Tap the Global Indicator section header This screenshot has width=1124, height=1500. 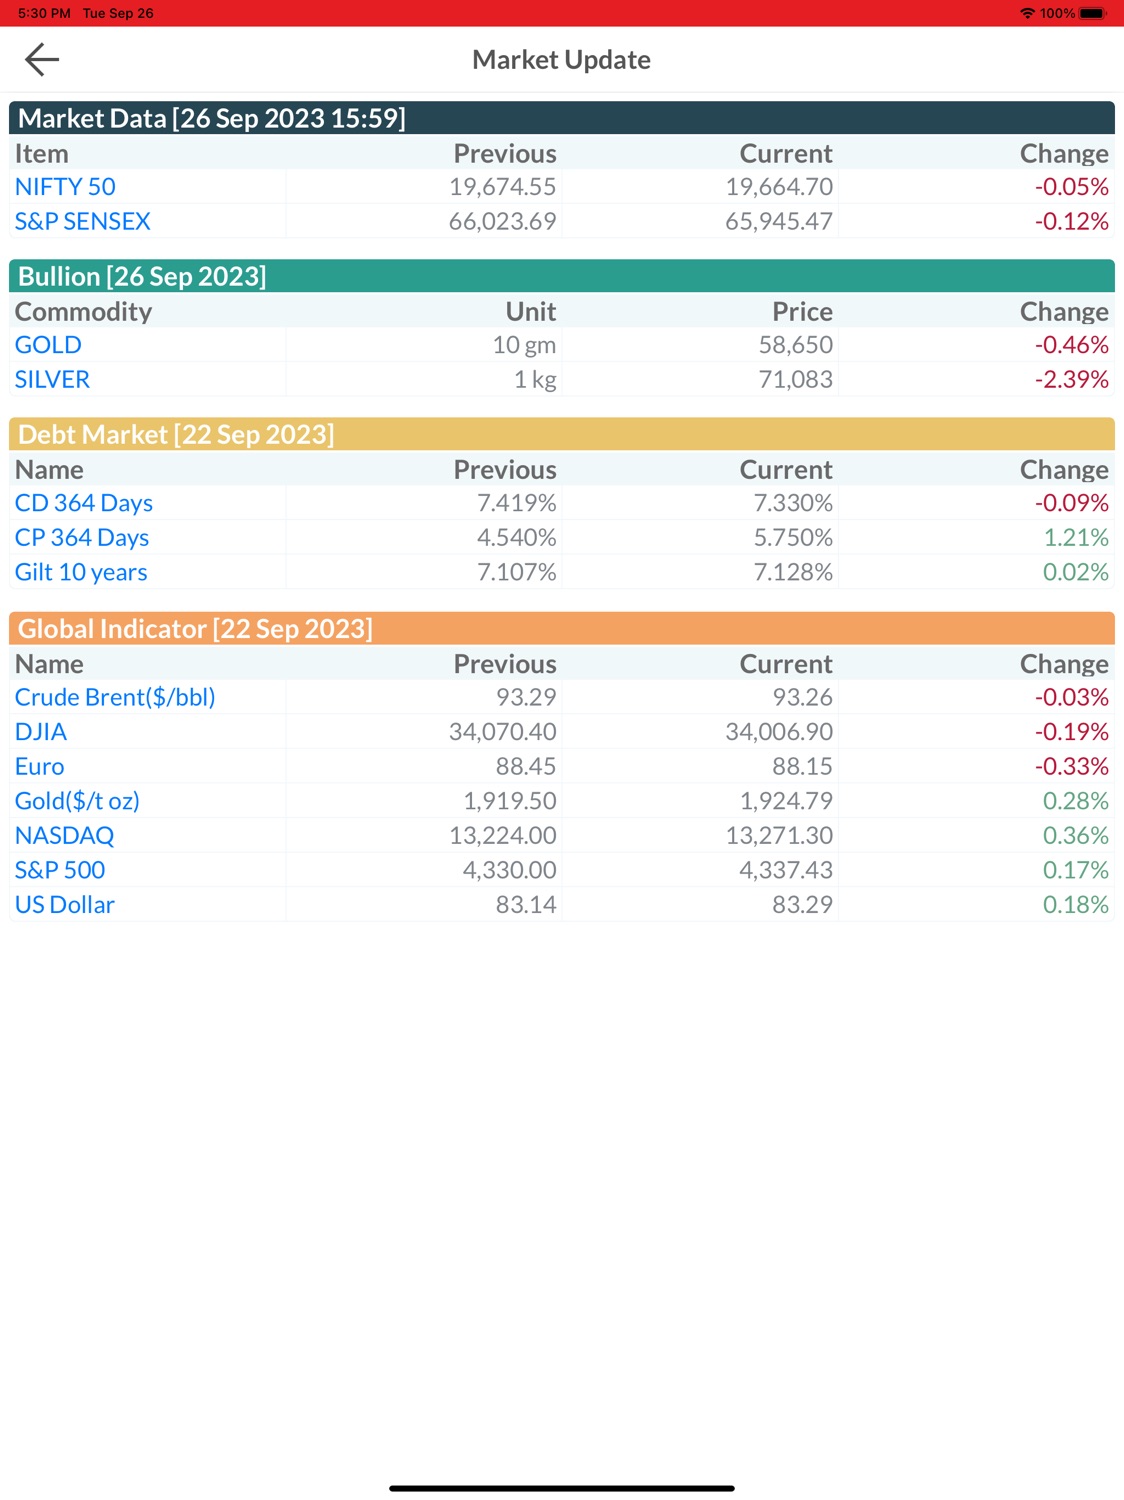[562, 628]
